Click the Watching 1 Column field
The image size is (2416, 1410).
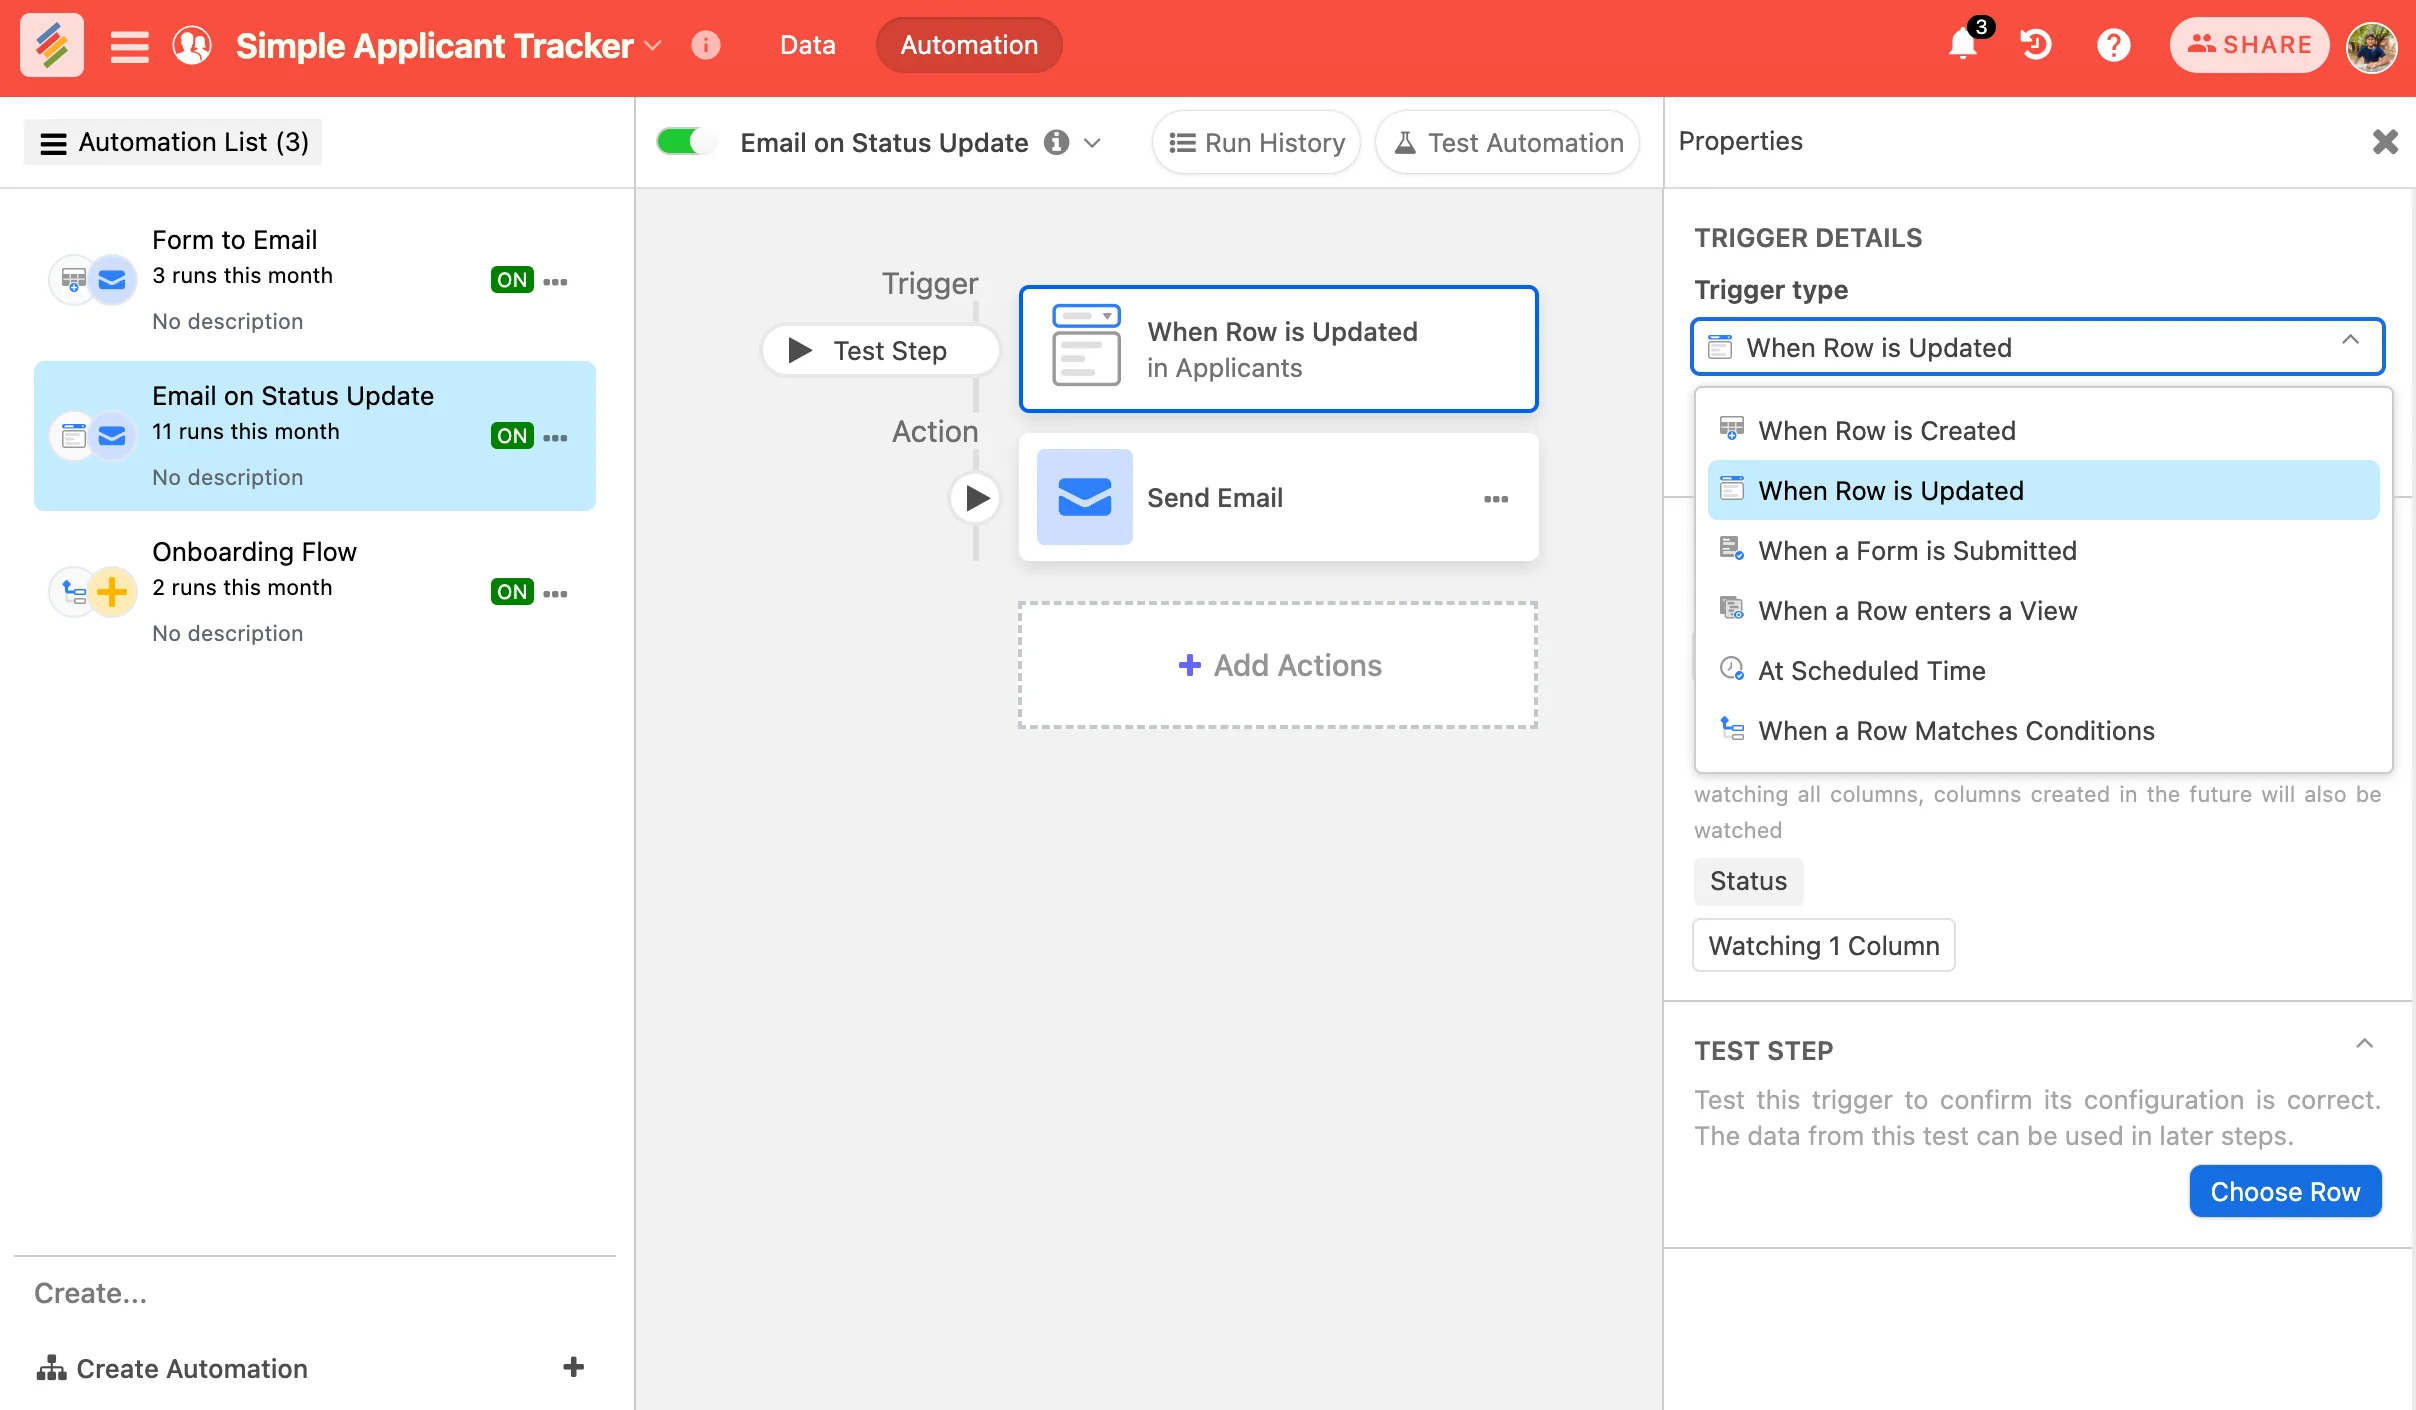point(1822,944)
